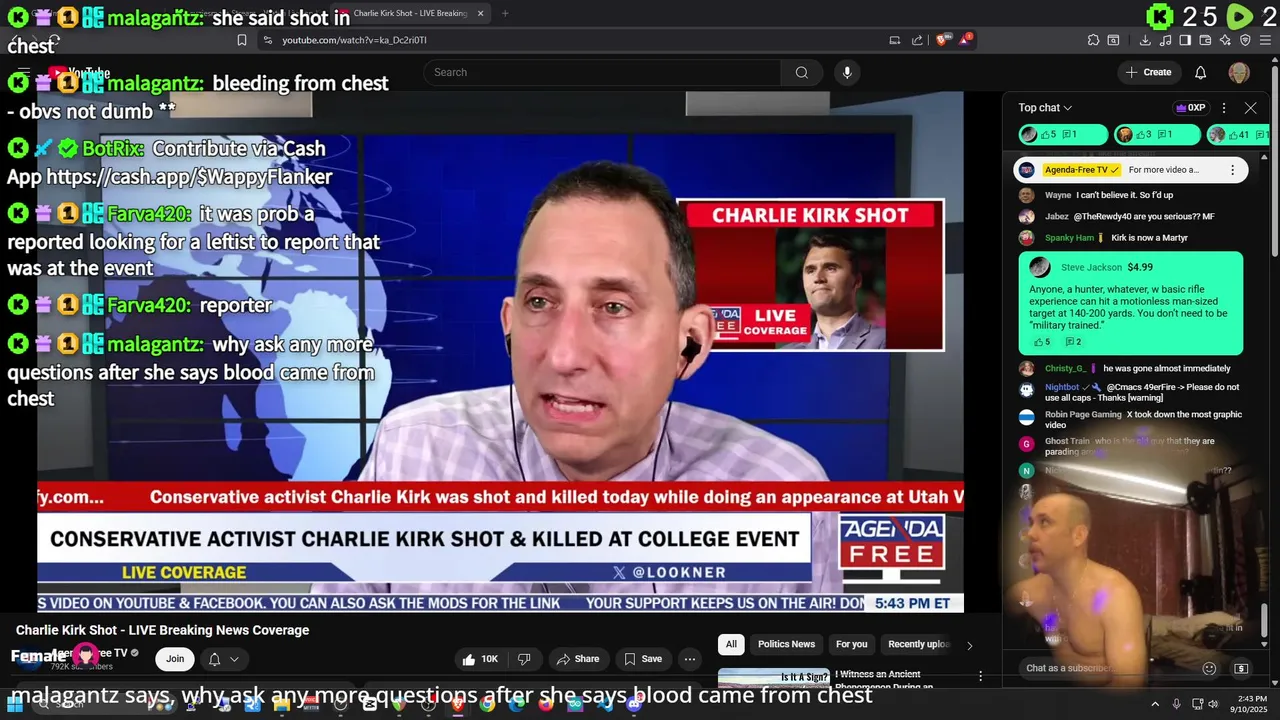Like Steve Jackson's $4.99 Super Chat
The width and height of the screenshot is (1280, 720).
pyautogui.click(x=1041, y=342)
